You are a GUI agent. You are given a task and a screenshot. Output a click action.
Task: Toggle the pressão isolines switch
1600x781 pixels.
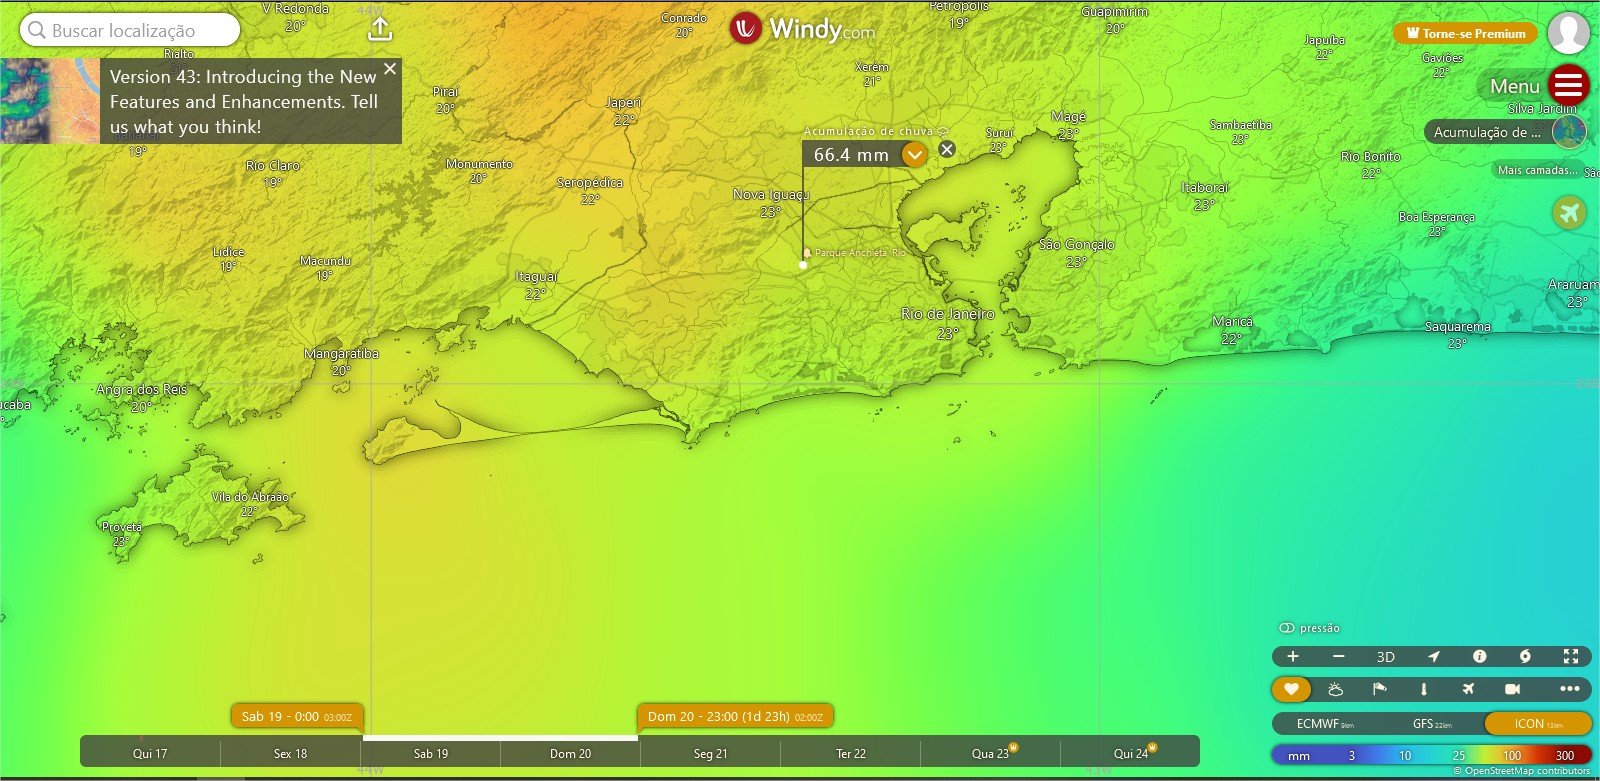coord(1287,628)
